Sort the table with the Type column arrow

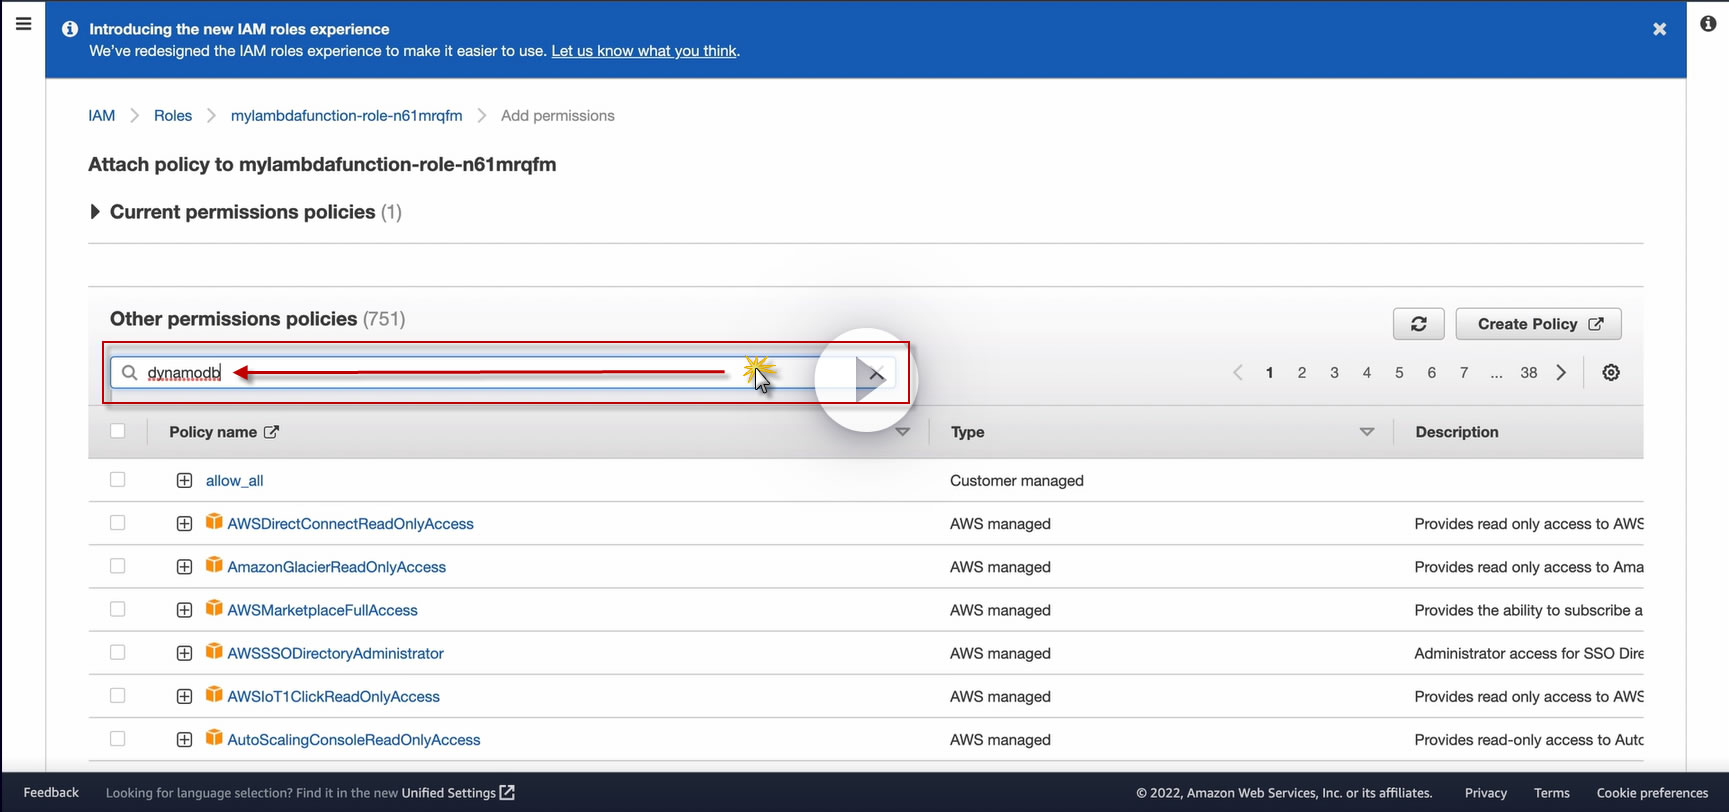pyautogui.click(x=1367, y=432)
